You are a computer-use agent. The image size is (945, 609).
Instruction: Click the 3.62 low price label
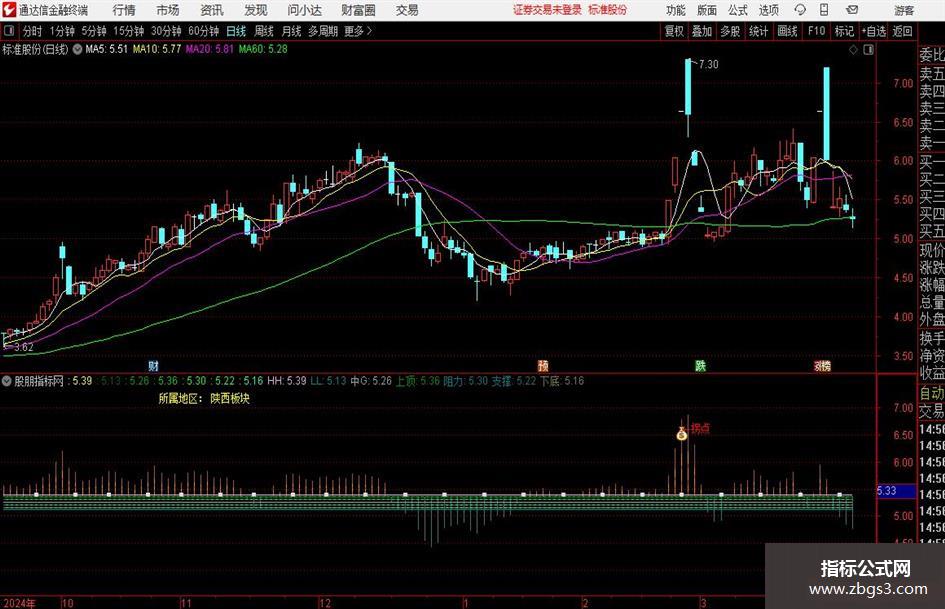pos(24,347)
